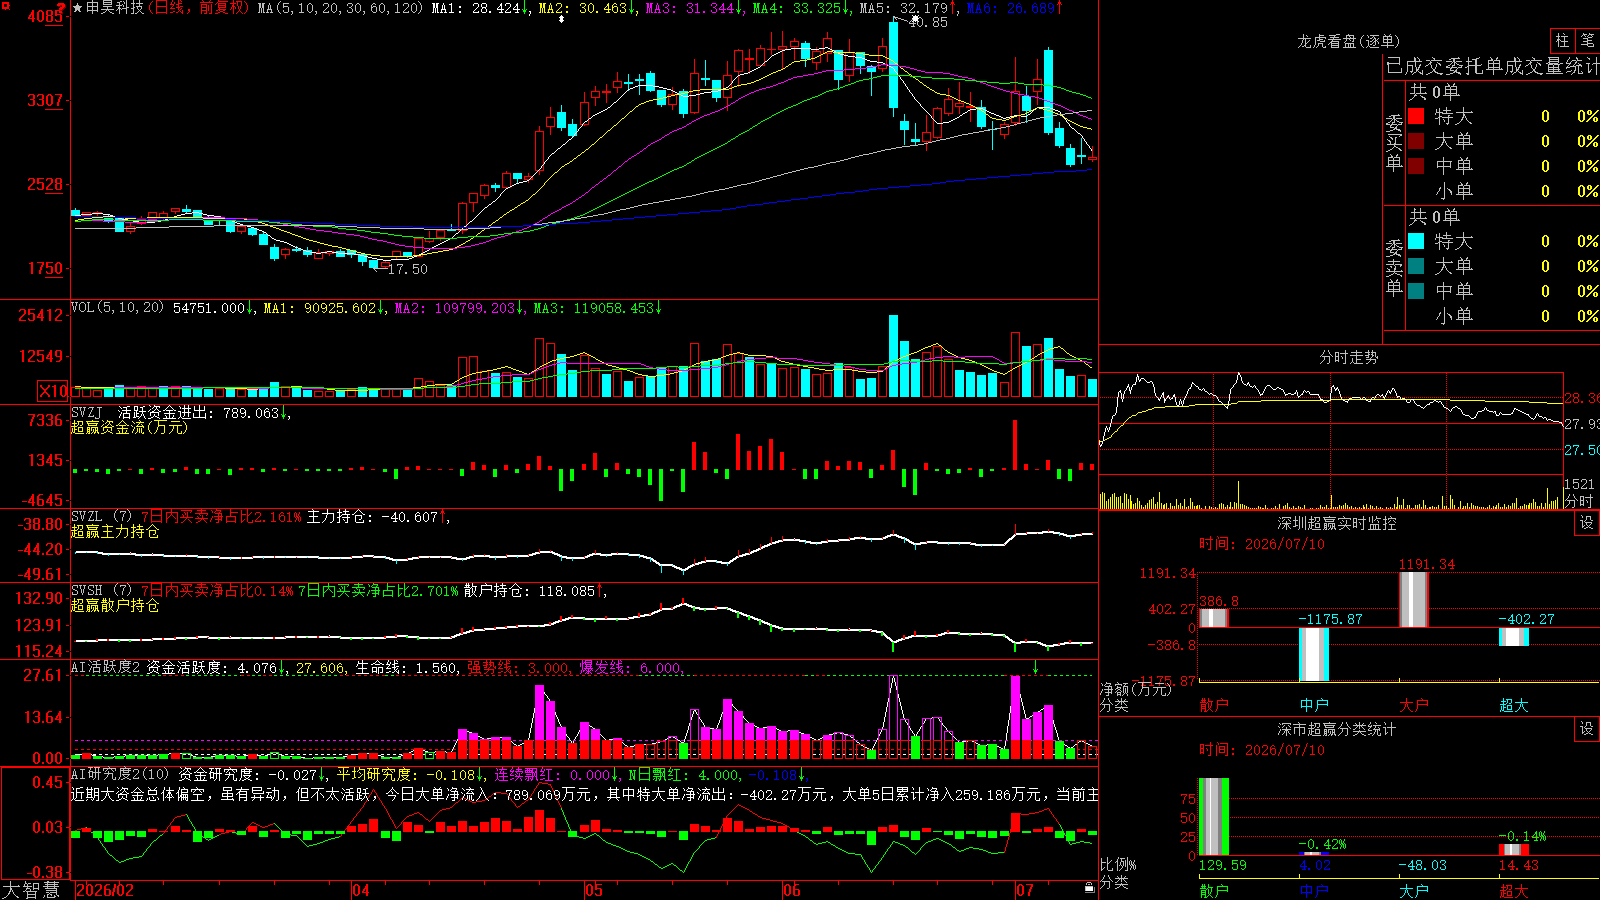Click the 2026/02 date marker on timeline
The height and width of the screenshot is (900, 1600).
[106, 890]
